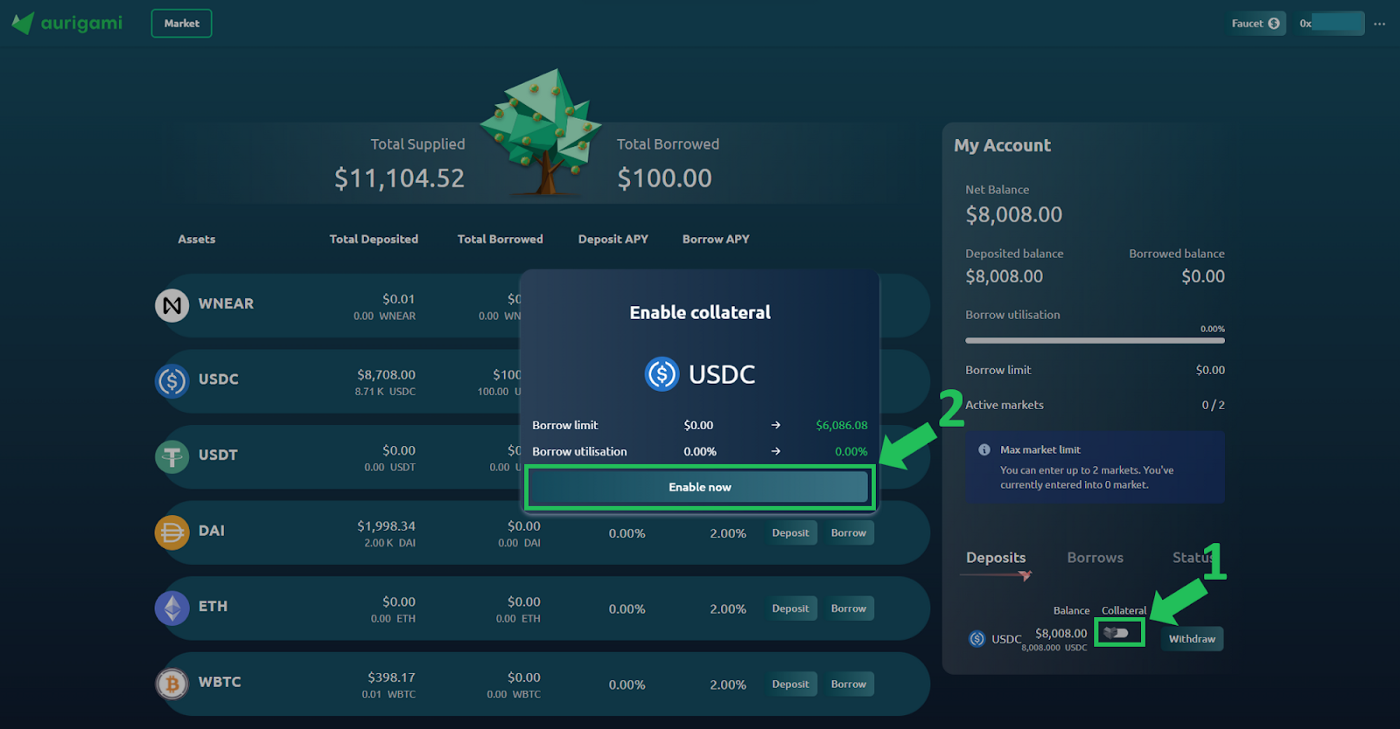Image resolution: width=1400 pixels, height=729 pixels.
Task: Click the WBTC token icon
Action: (172, 683)
